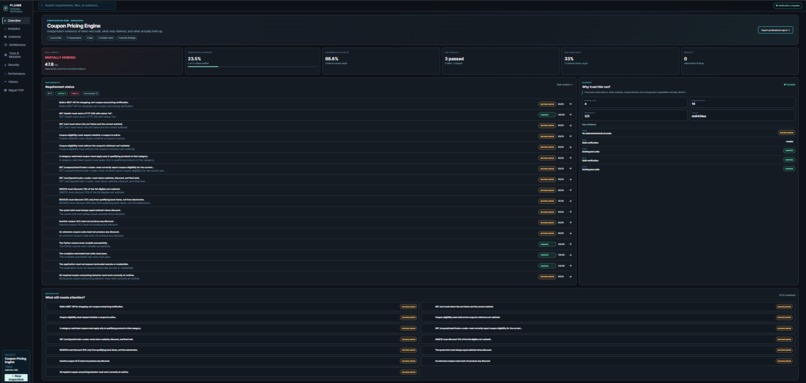Expand the quote total requirement row
Viewport: 806px width, 383px height.
pyautogui.click(x=309, y=212)
